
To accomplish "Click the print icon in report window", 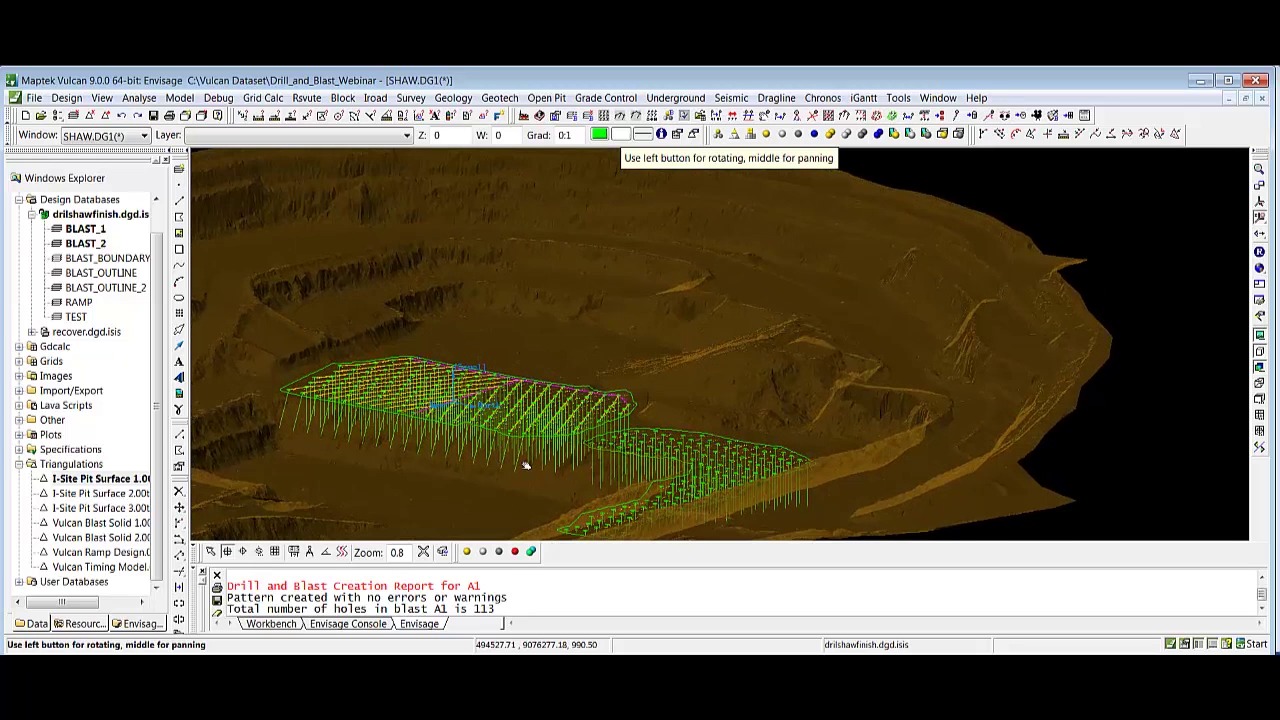I will pyautogui.click(x=217, y=589).
